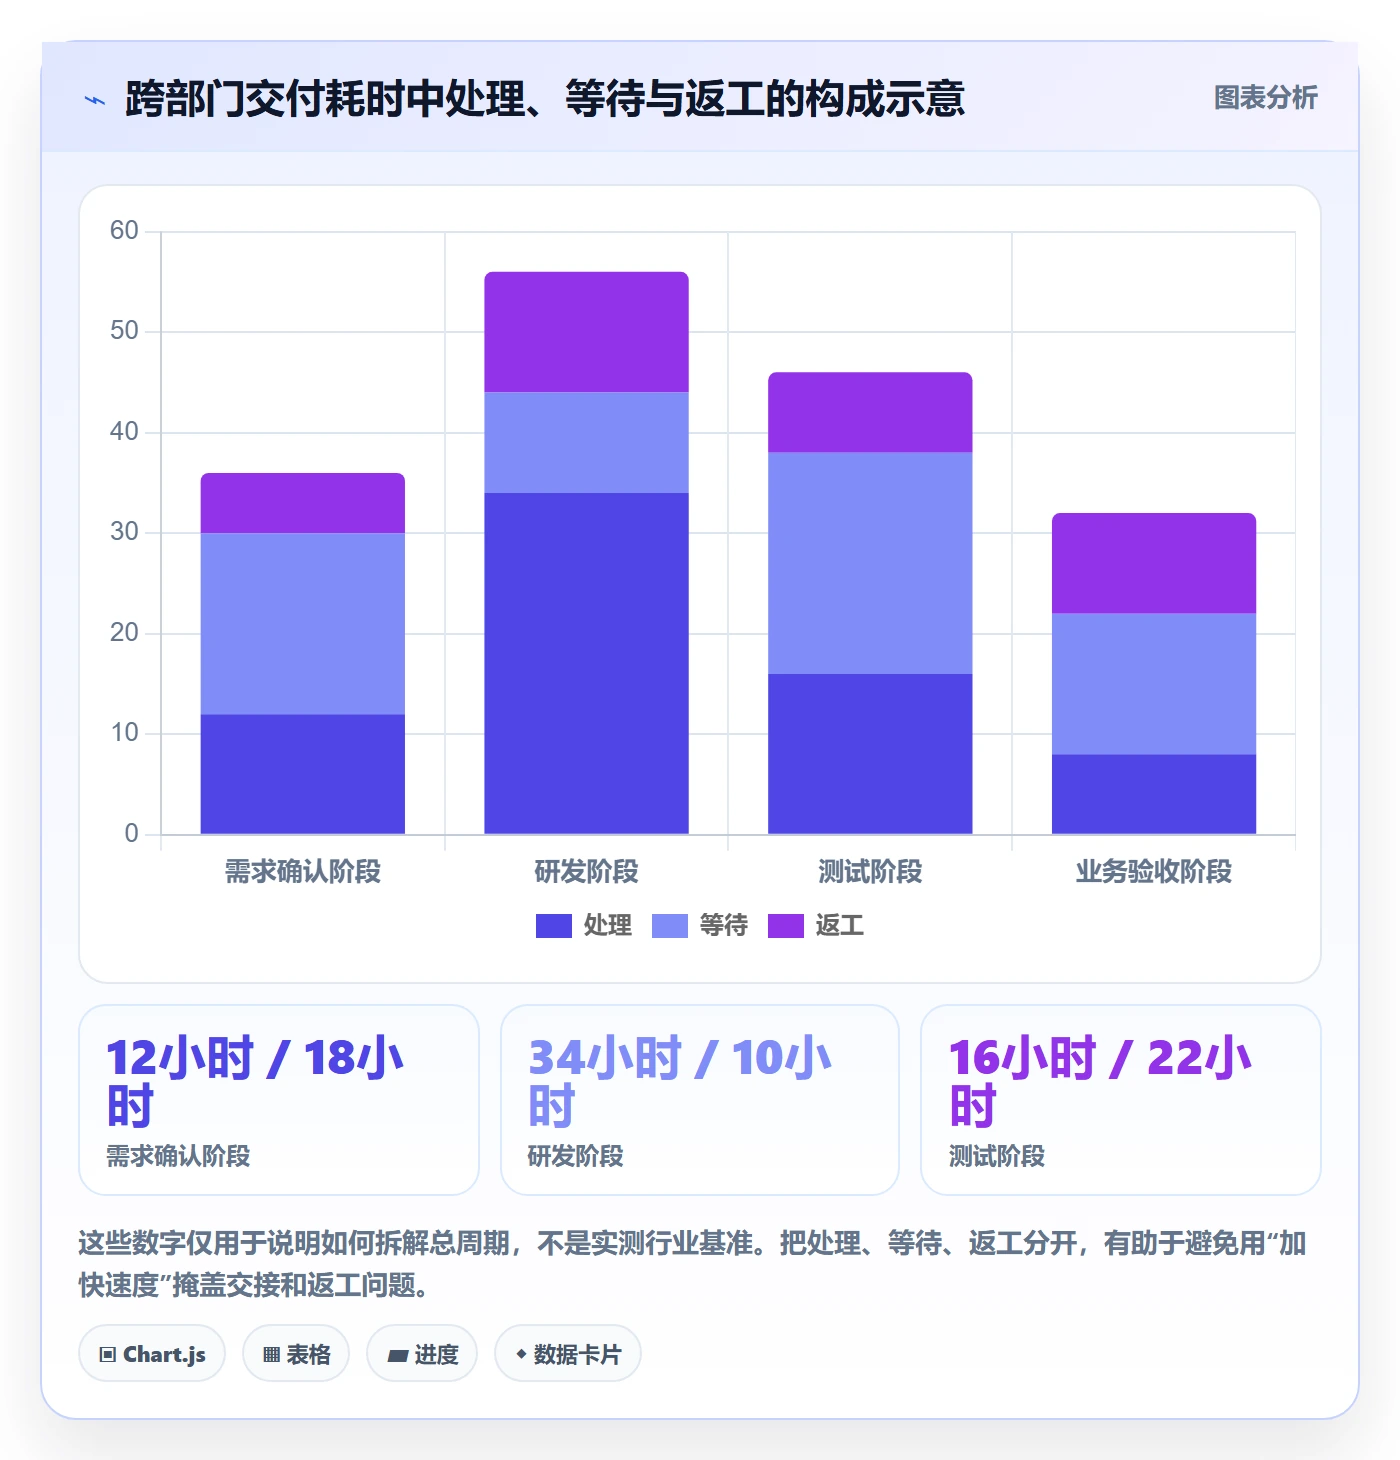Click the y-axis value 30
The height and width of the screenshot is (1460, 1400).
pyautogui.click(x=124, y=532)
